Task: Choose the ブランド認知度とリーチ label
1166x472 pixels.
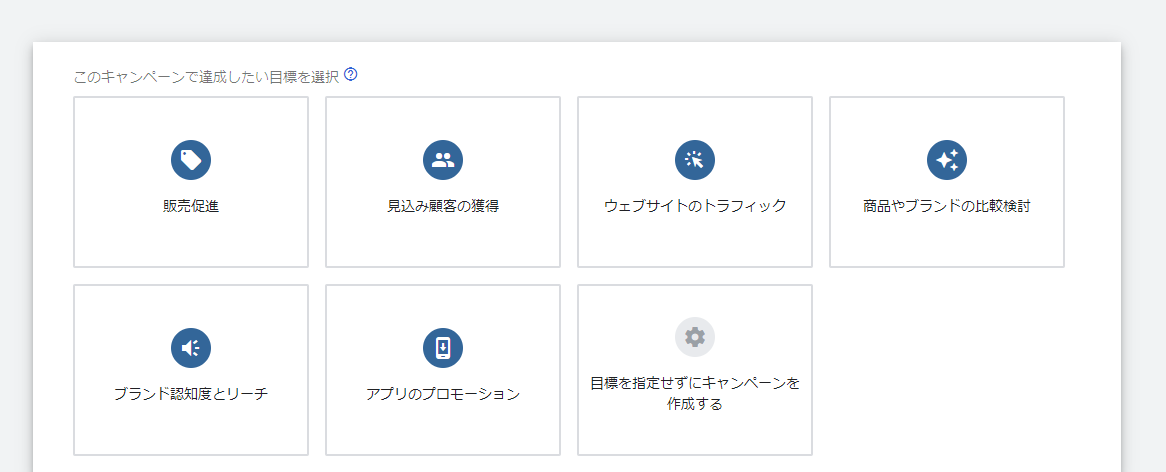Action: [191, 394]
